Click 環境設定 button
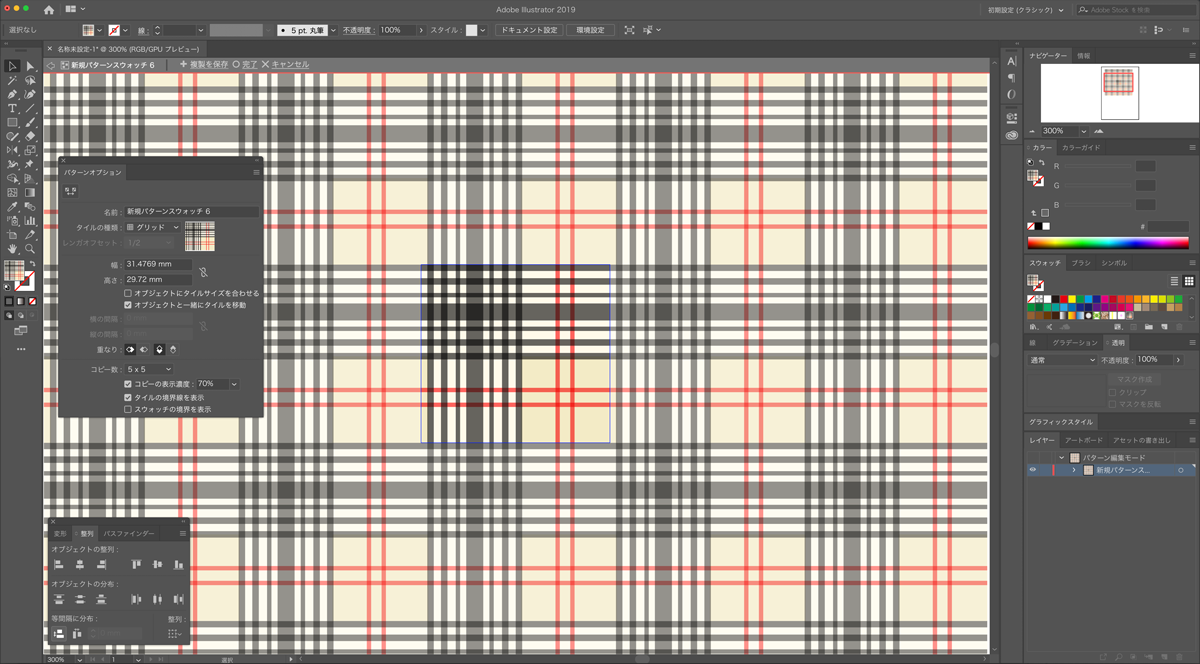 coord(590,30)
